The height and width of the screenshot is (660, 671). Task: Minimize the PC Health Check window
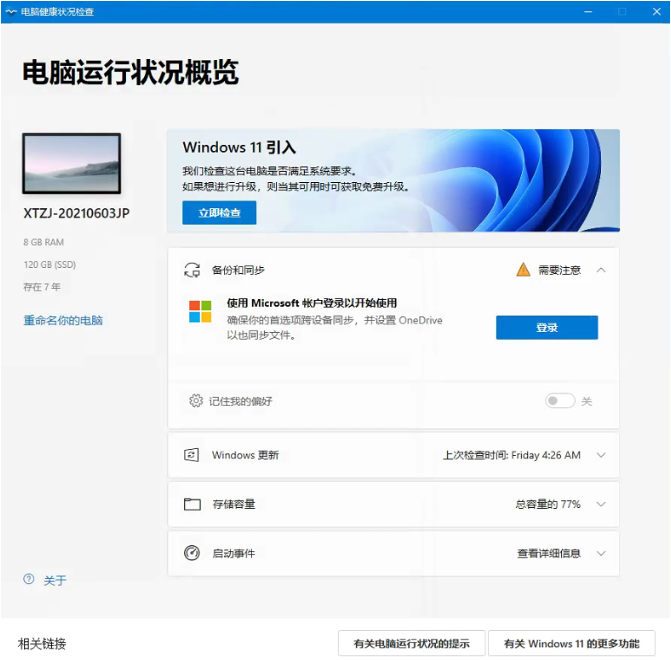tap(588, 12)
